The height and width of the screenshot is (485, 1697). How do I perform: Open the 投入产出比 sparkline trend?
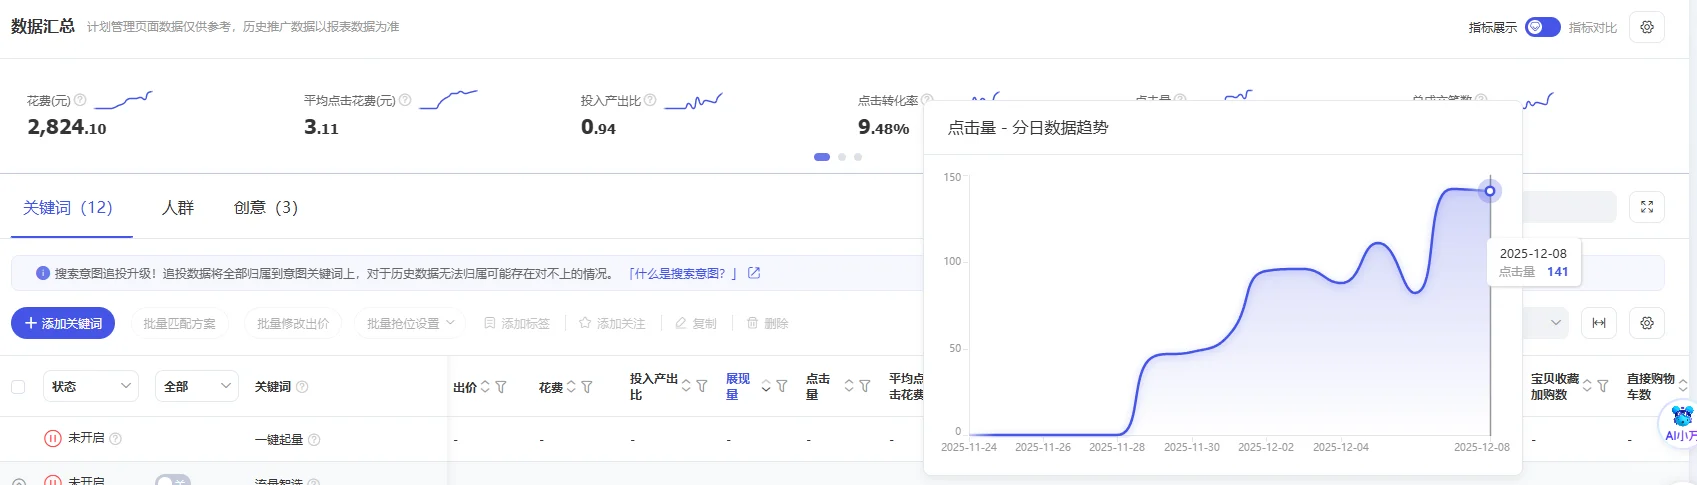tap(693, 100)
